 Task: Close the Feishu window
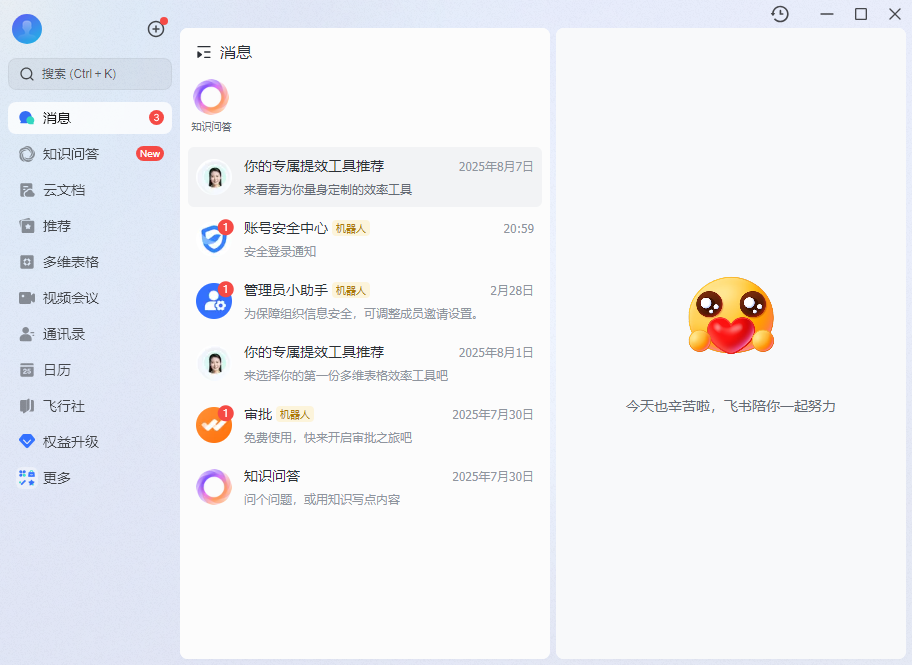point(895,14)
